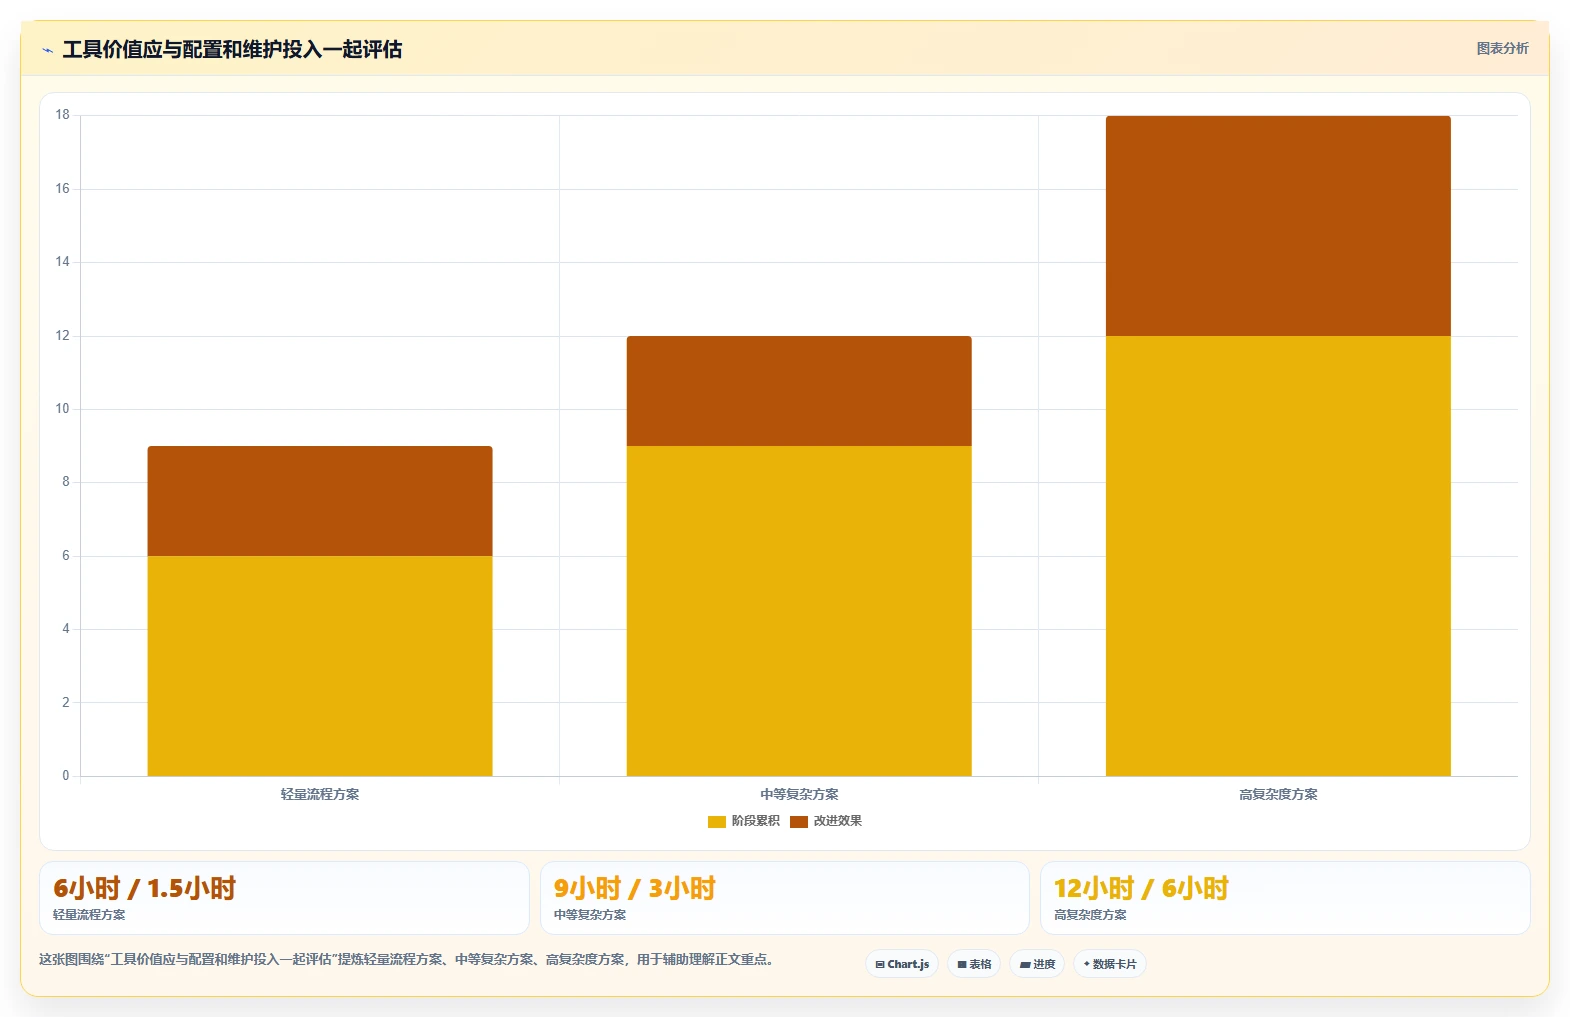
Task: Click the small icon before the card title
Action: click(47, 50)
